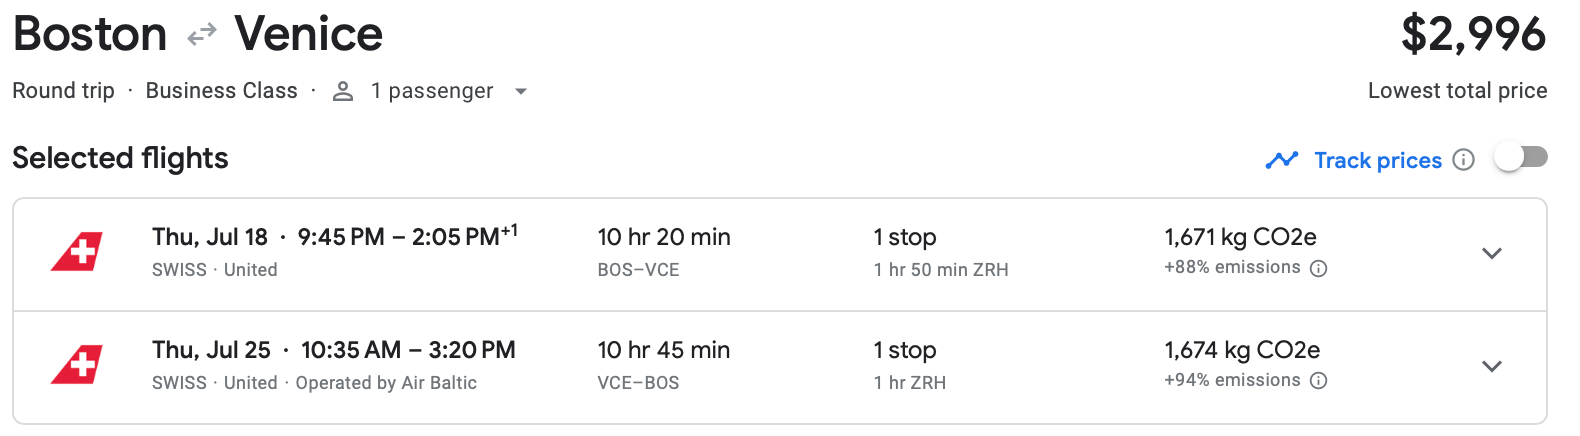Click the 1,671 kg CO2e emissions value
The width and height of the screenshot is (1580, 436).
tap(1240, 237)
